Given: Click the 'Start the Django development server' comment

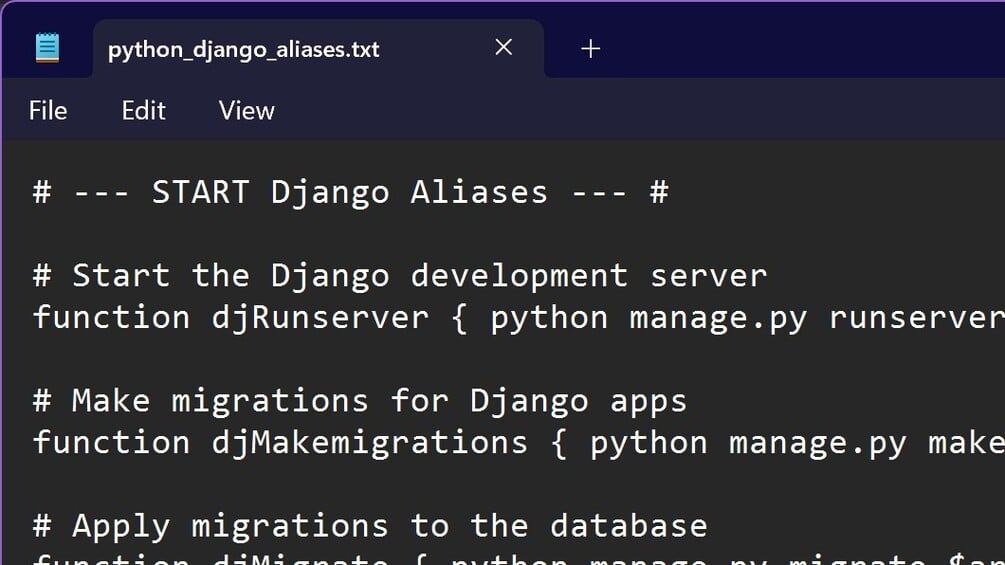Looking at the screenshot, I should [x=400, y=276].
